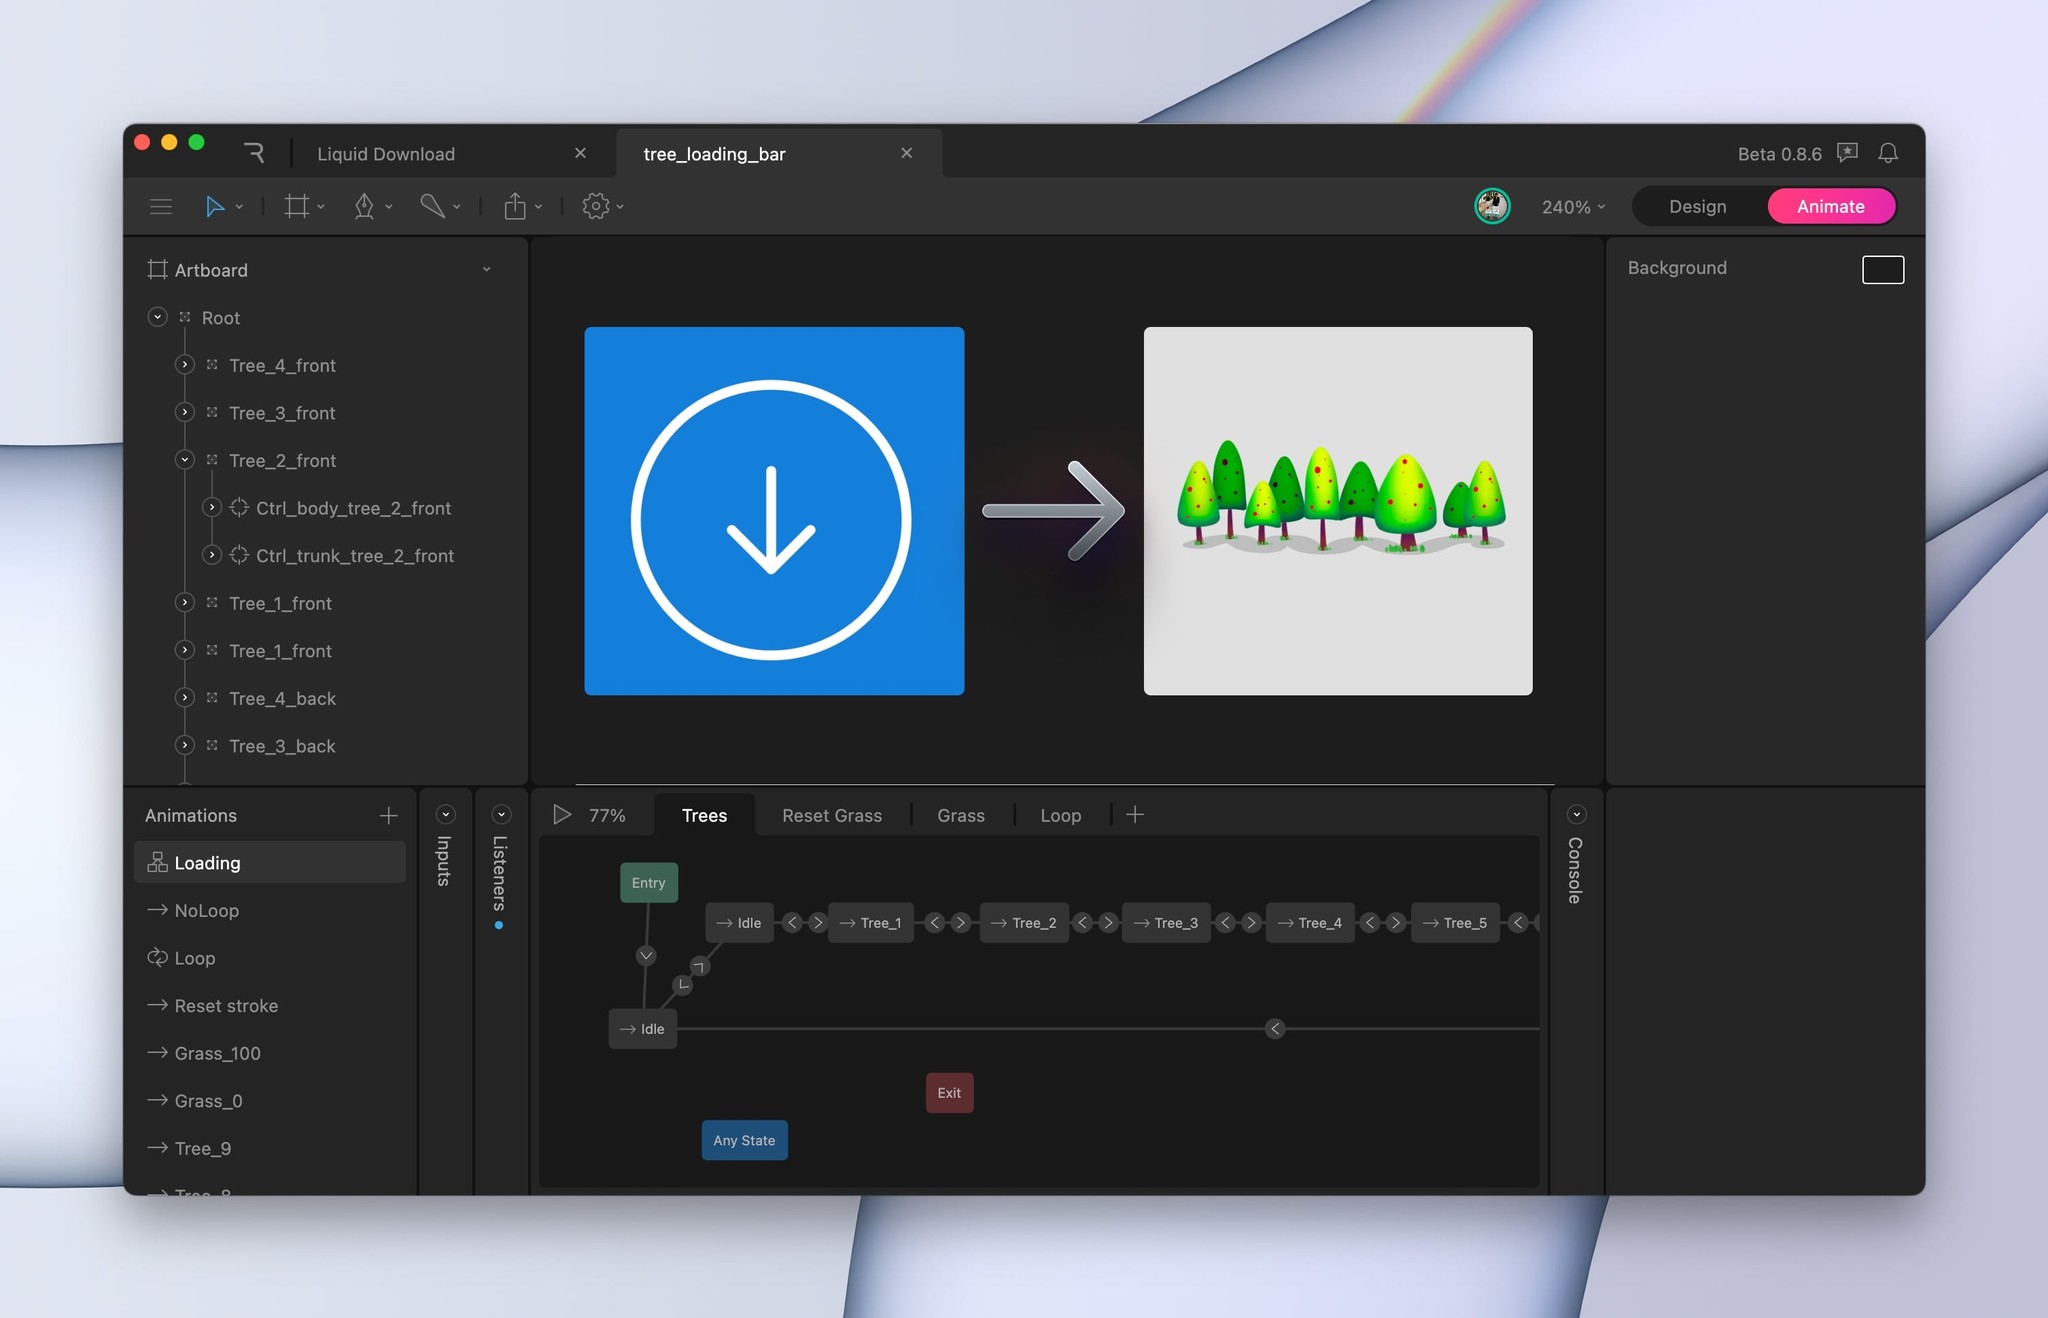Image resolution: width=2048 pixels, height=1318 pixels.
Task: Open the hamburger menu icon
Action: pos(161,207)
